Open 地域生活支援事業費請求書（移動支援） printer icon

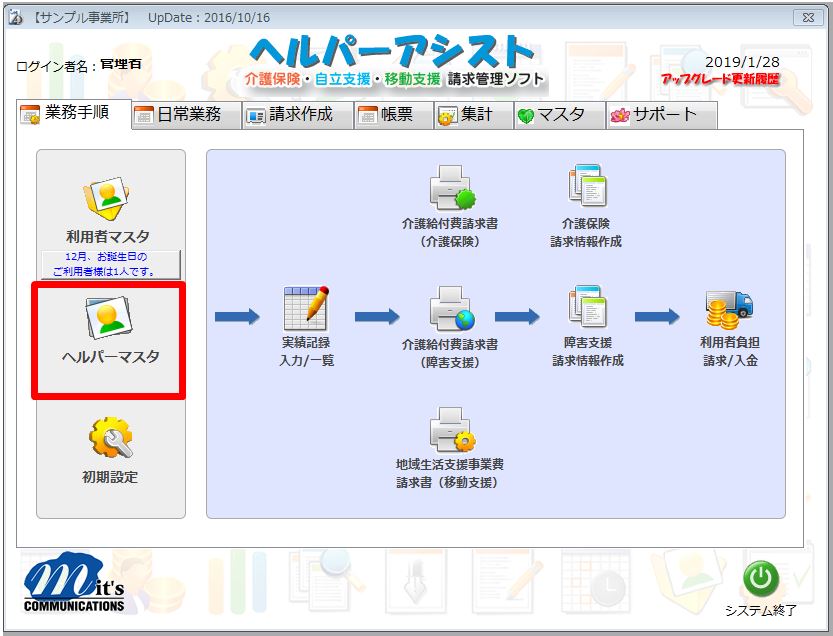pos(450,430)
